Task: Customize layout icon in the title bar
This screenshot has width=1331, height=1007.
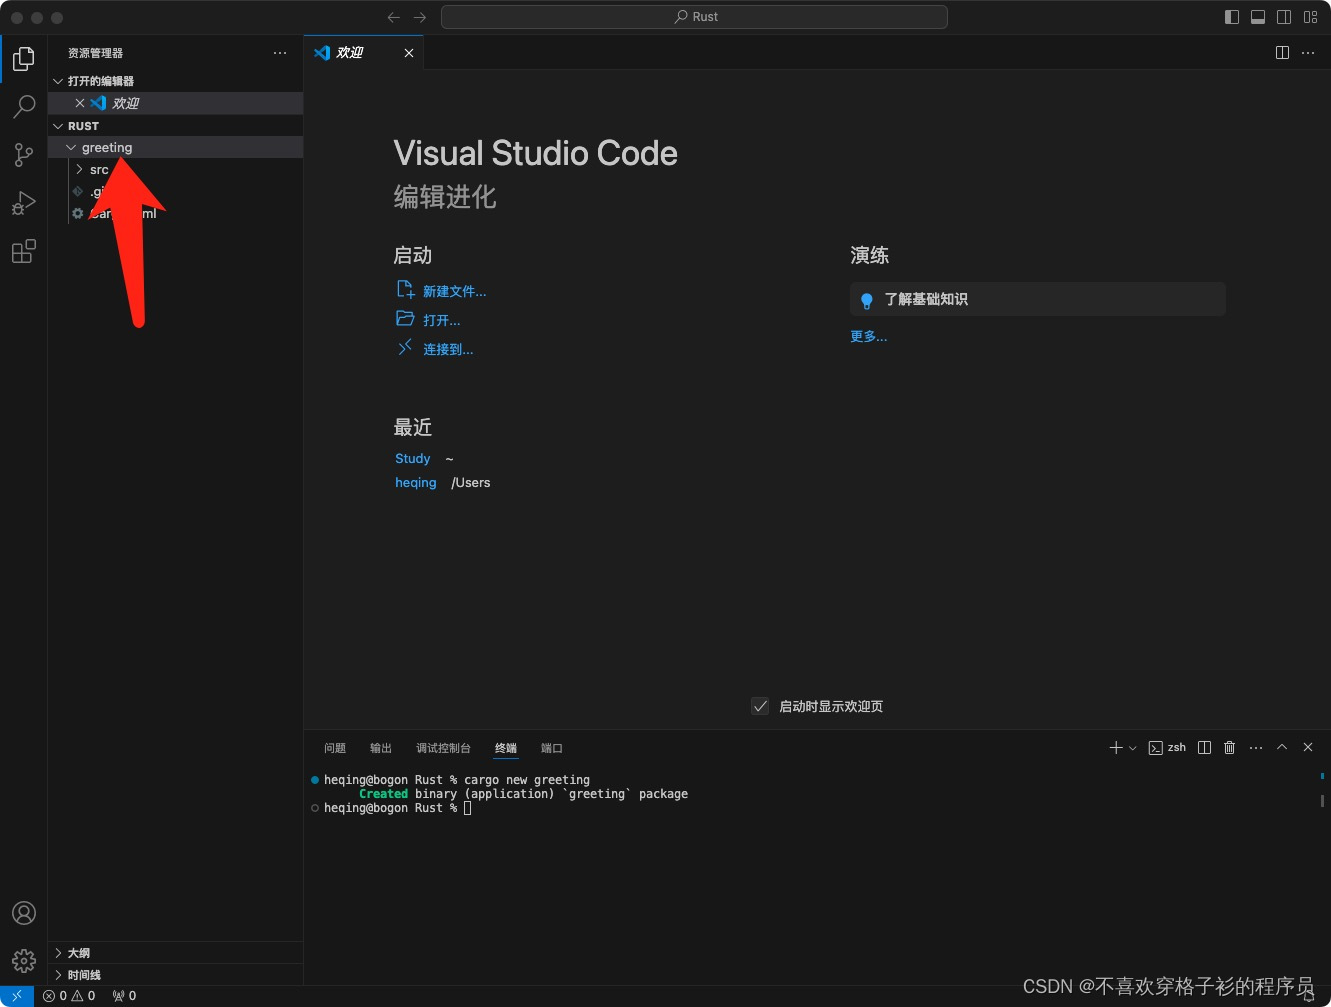Action: coord(1310,17)
